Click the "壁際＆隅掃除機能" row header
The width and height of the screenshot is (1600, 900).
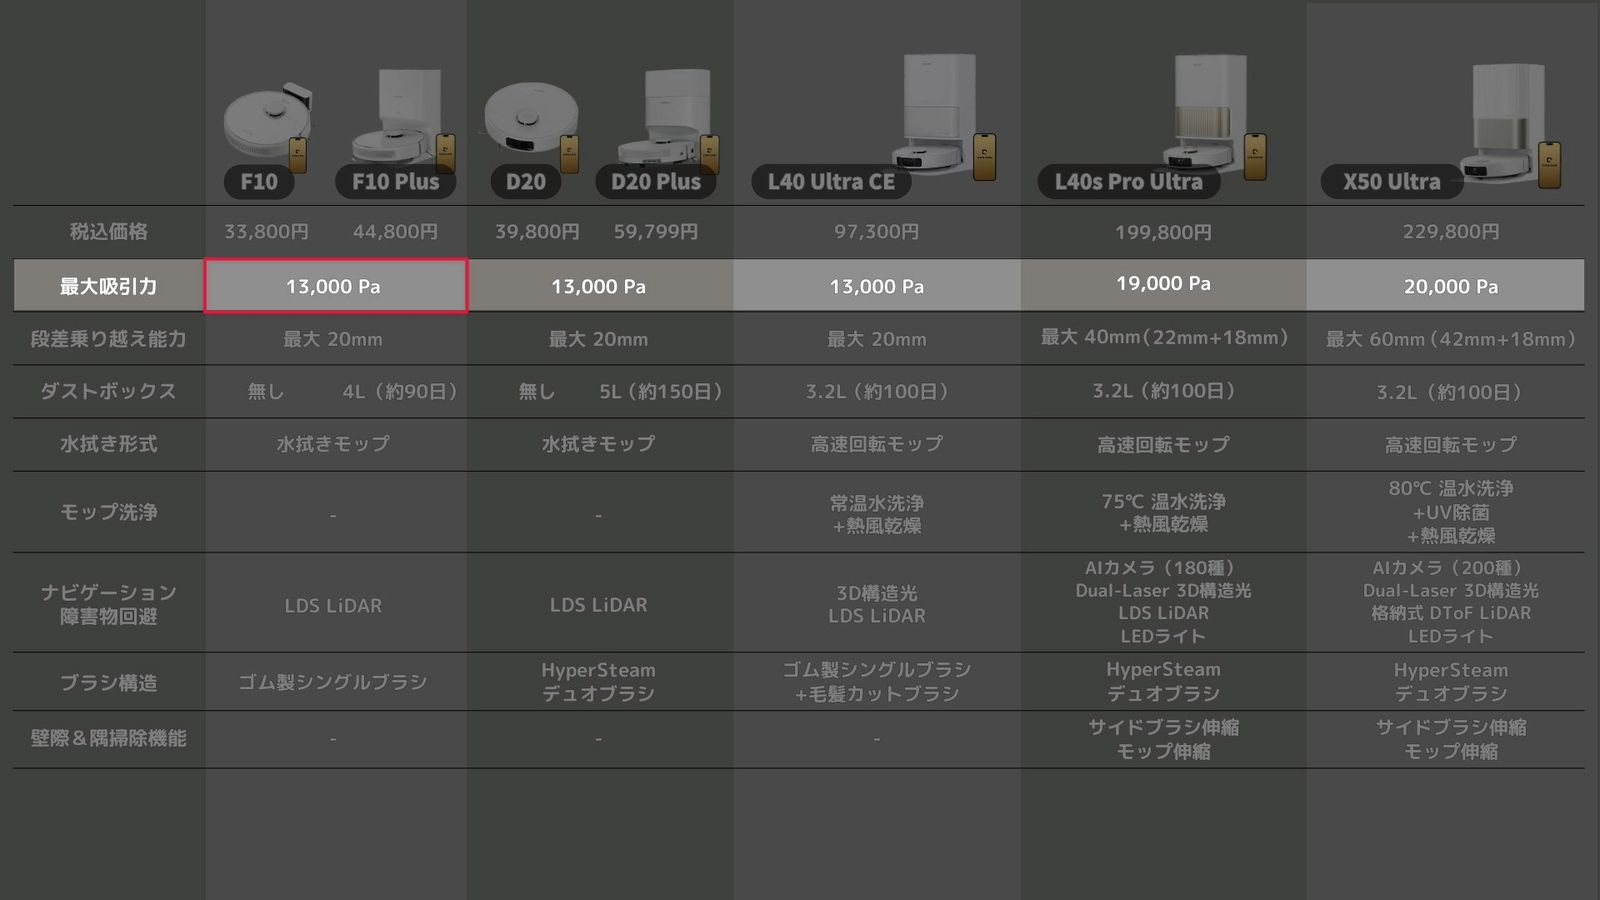tap(109, 738)
